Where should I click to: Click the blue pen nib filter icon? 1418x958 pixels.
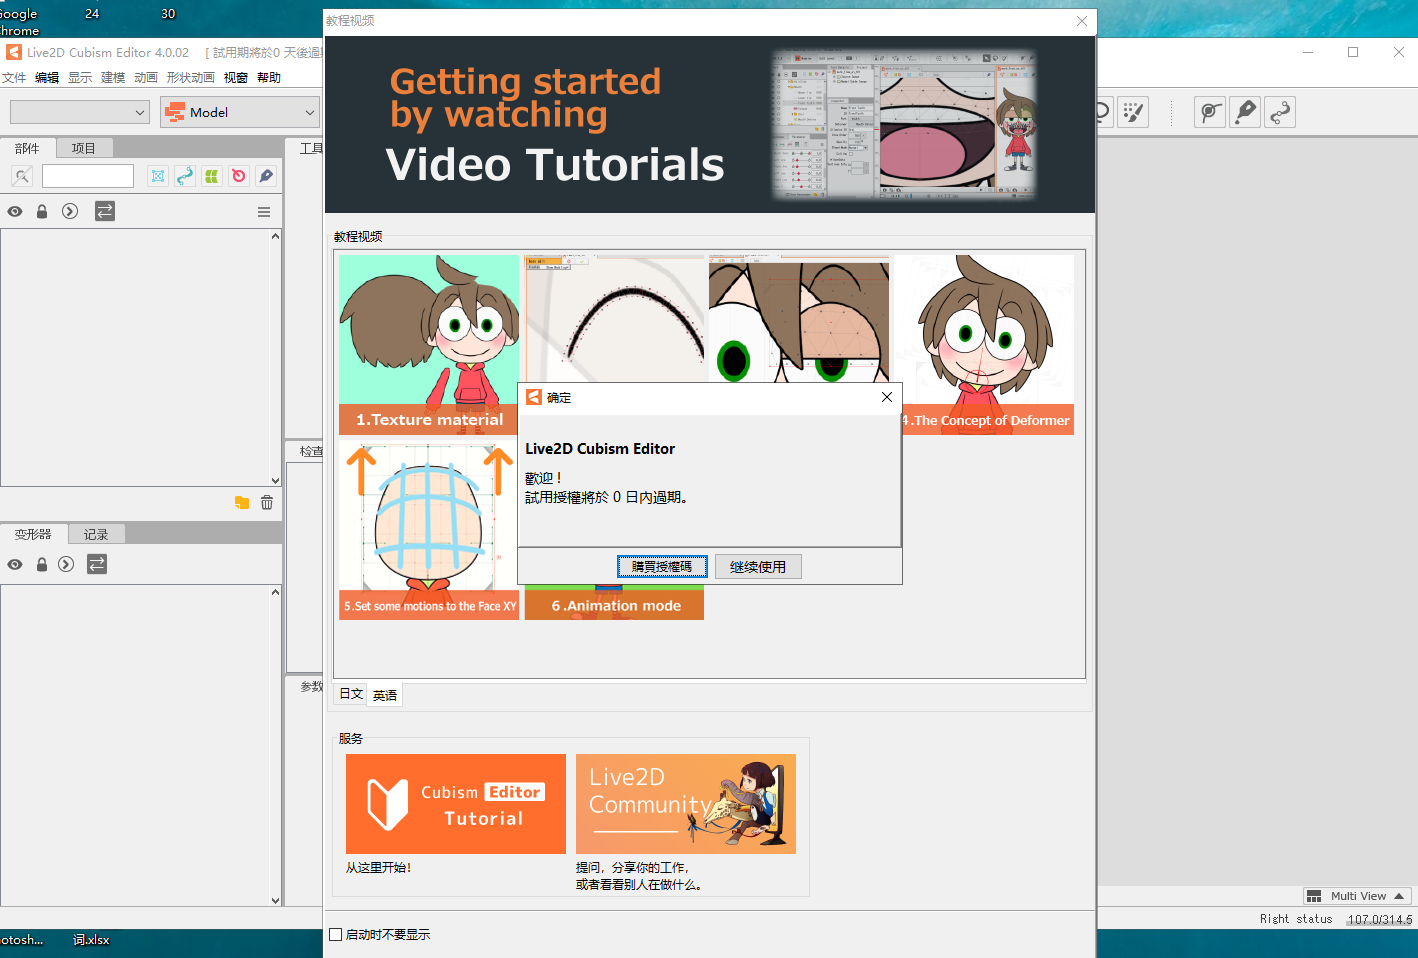(266, 176)
